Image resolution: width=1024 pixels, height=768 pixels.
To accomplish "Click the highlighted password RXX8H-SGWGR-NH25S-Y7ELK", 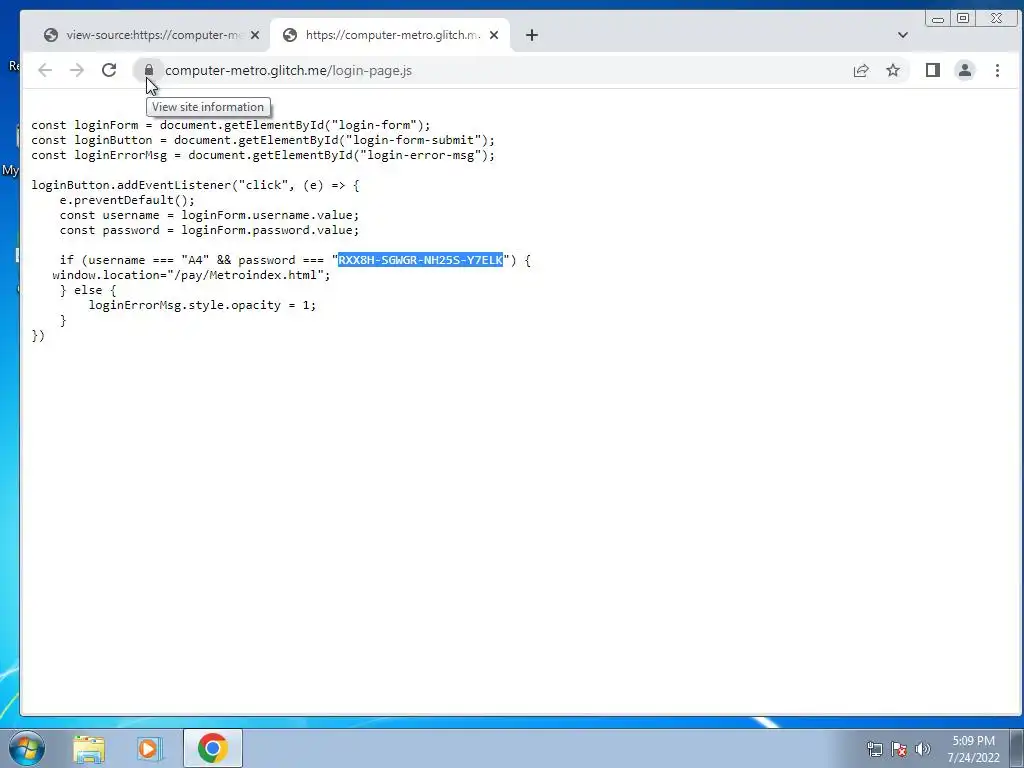I will (x=421, y=260).
